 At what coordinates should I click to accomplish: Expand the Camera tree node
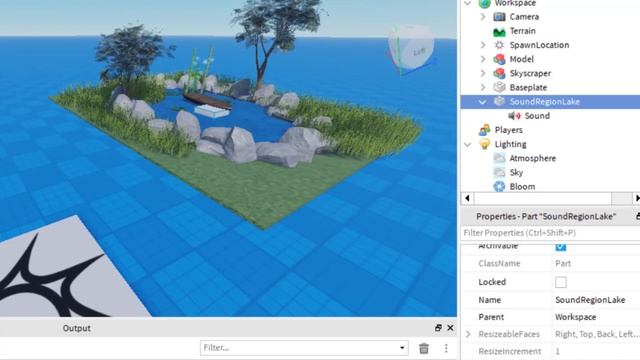483,17
